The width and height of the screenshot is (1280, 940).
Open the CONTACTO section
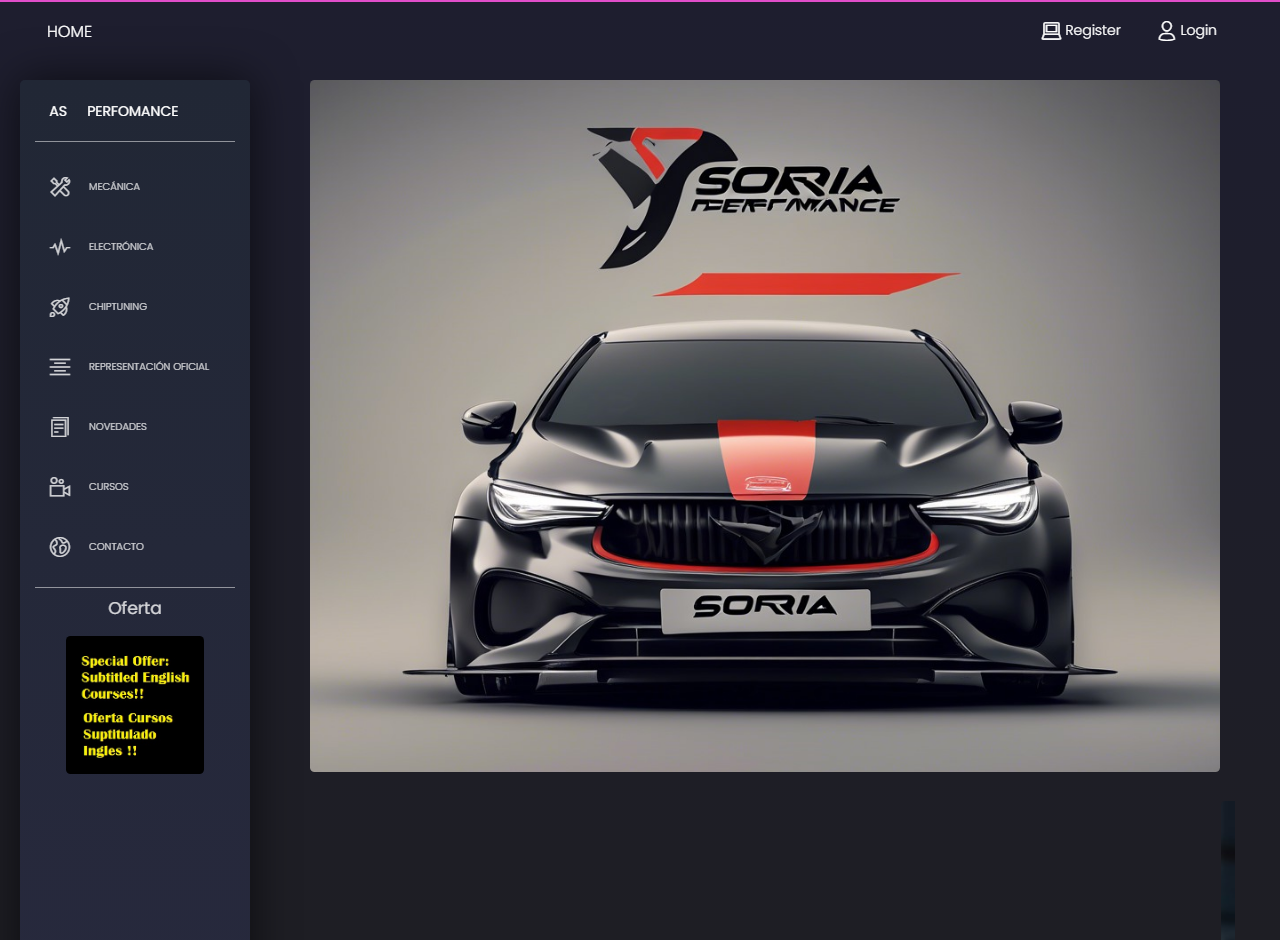point(116,547)
